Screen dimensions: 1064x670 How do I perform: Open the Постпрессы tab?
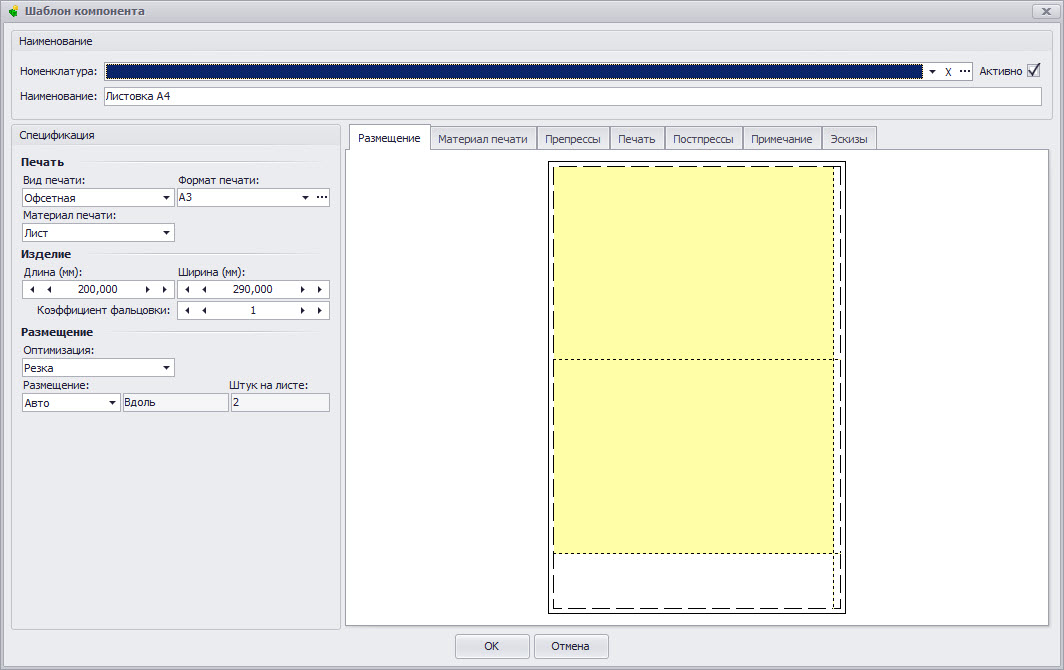click(x=703, y=139)
